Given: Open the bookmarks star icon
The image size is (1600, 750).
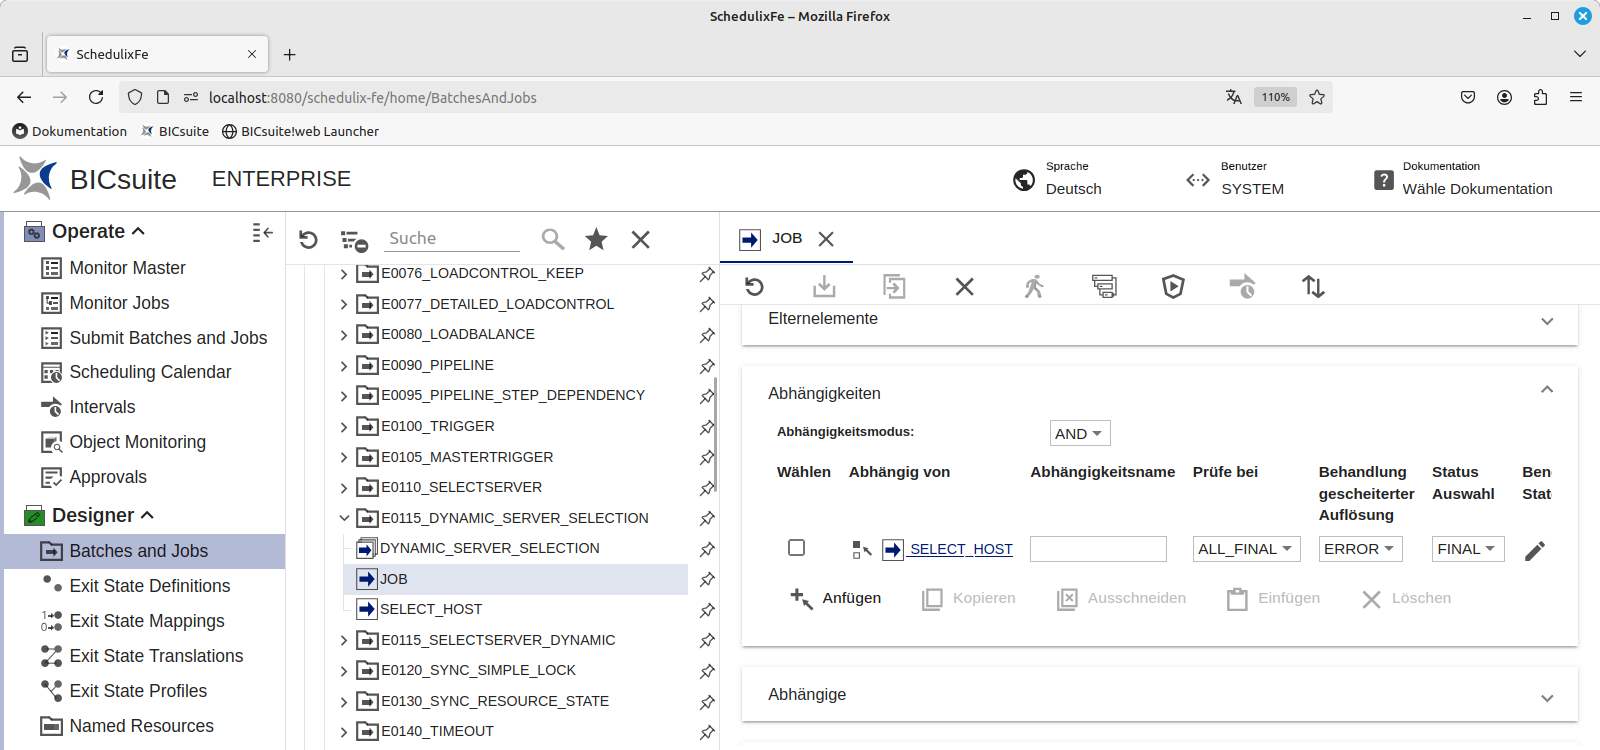Looking at the screenshot, I should click(x=596, y=239).
